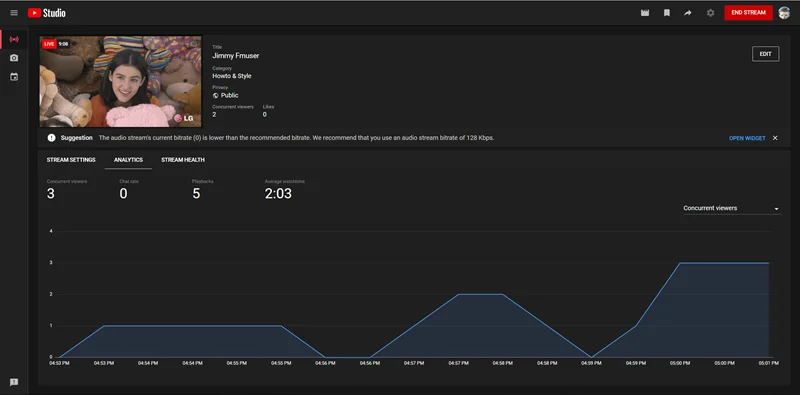The width and height of the screenshot is (800, 395).
Task: Click the 05:01 PM label on chart axis
Action: click(x=768, y=363)
